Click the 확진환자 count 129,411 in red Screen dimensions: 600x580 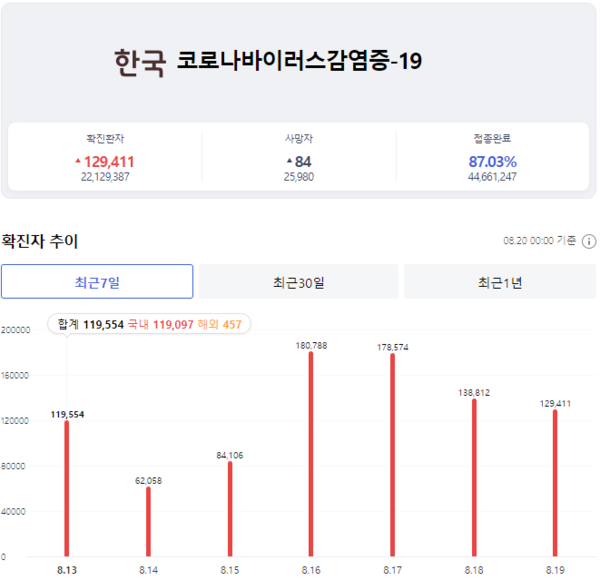[x=109, y=162]
